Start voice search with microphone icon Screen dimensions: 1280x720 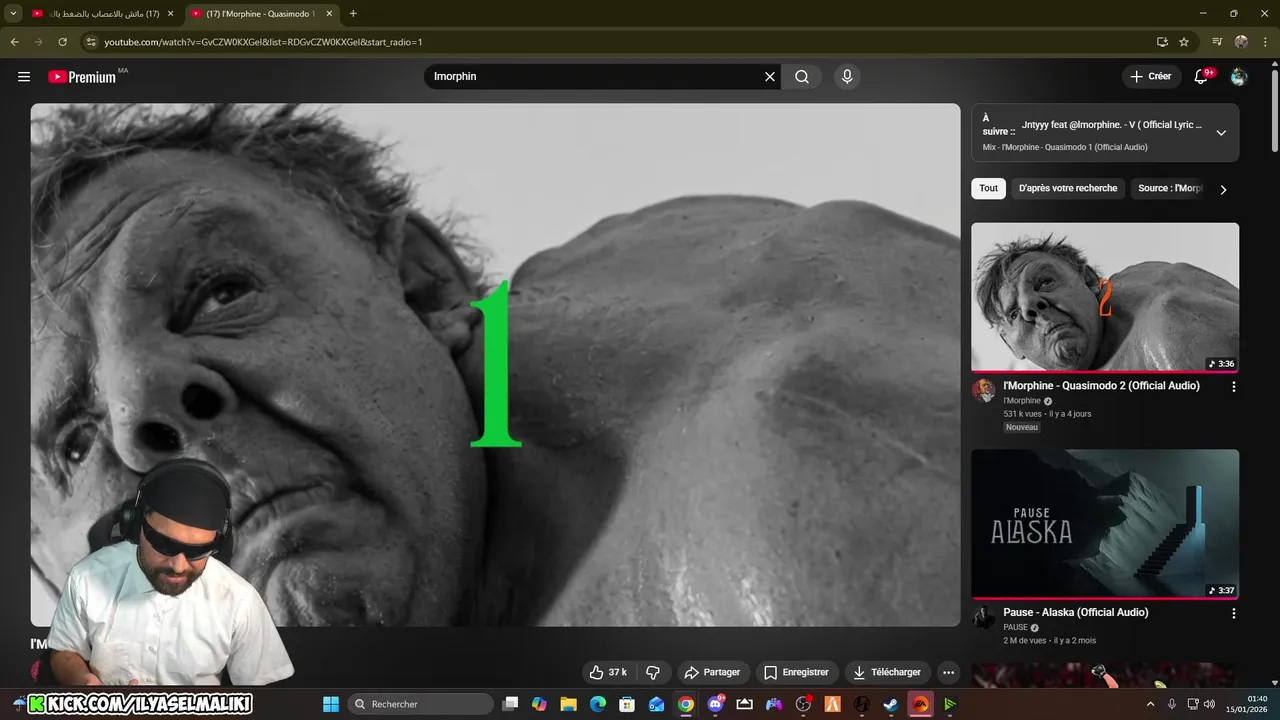847,77
